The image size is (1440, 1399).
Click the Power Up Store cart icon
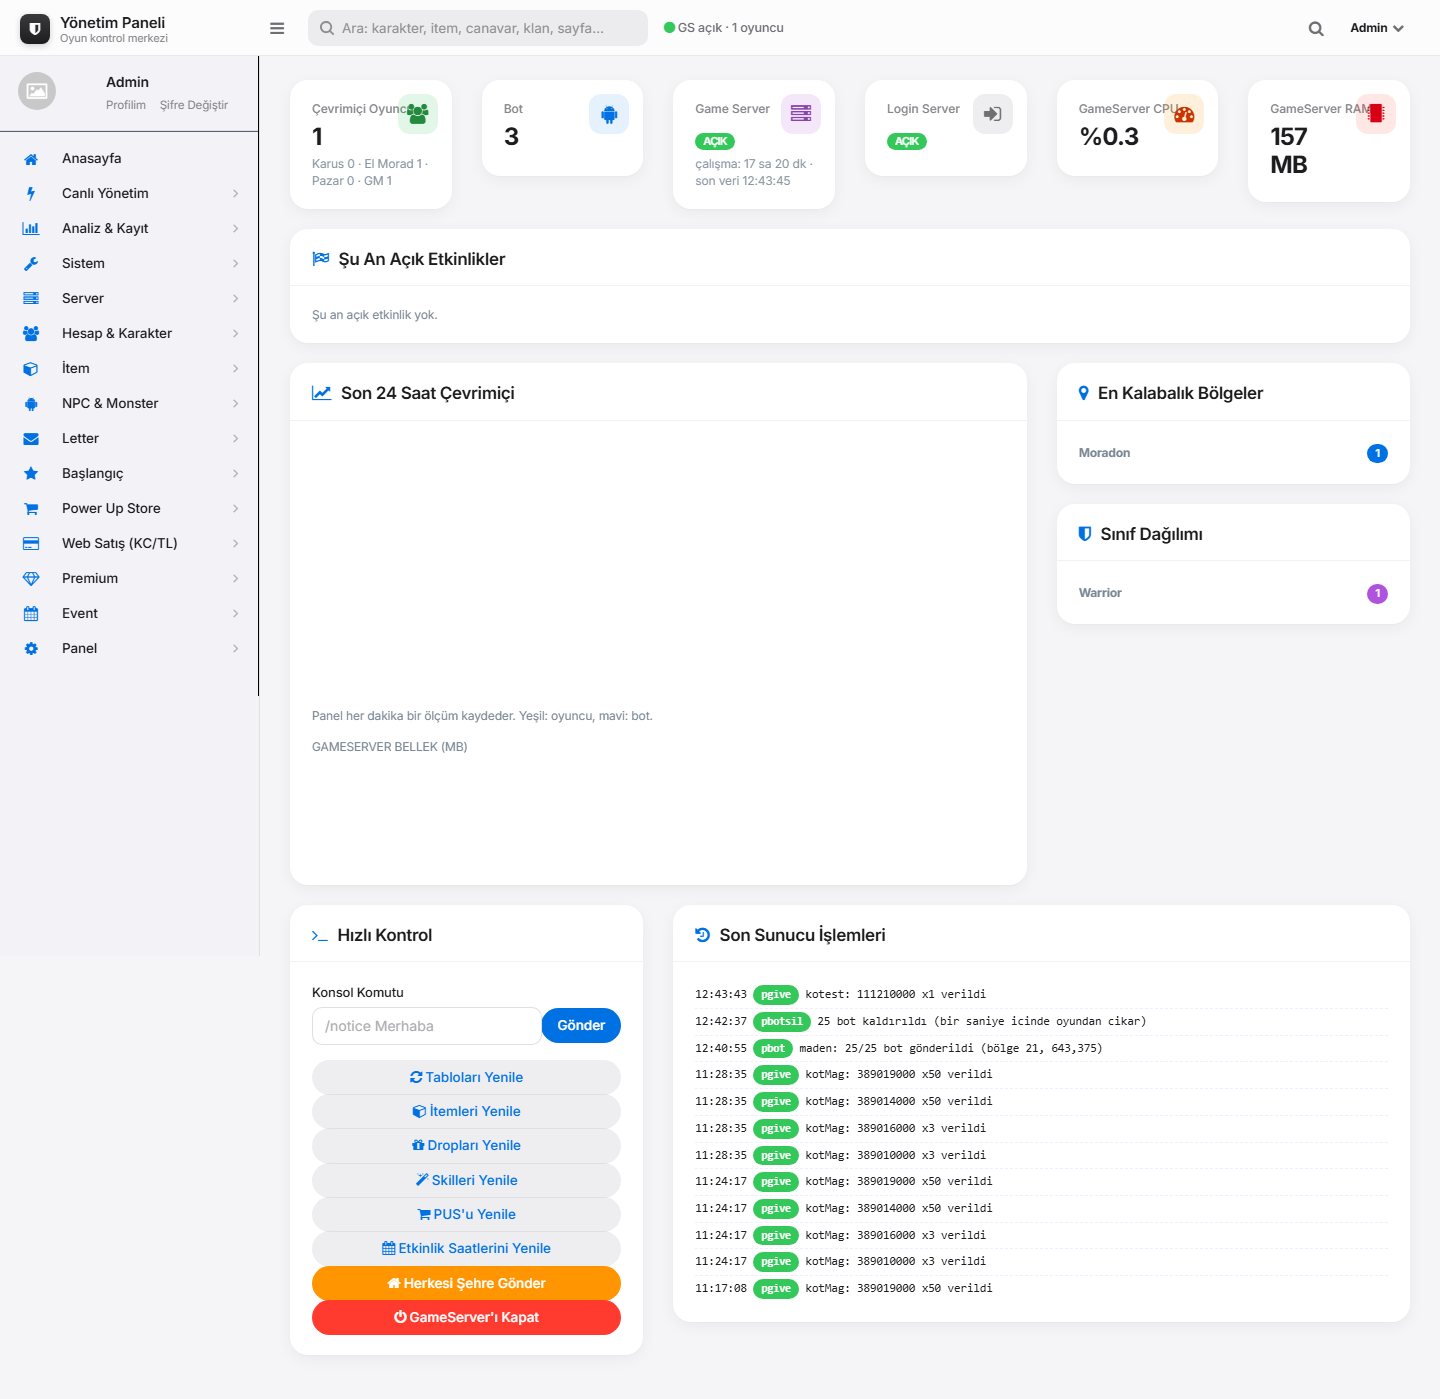coord(31,509)
